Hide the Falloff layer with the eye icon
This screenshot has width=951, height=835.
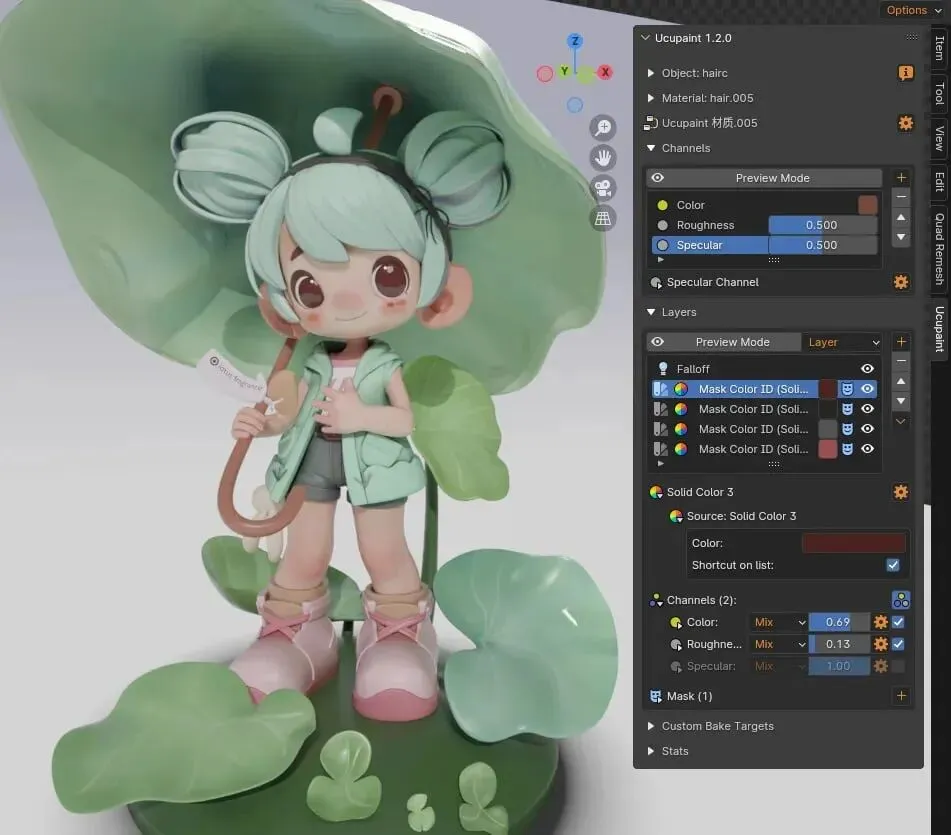point(867,369)
